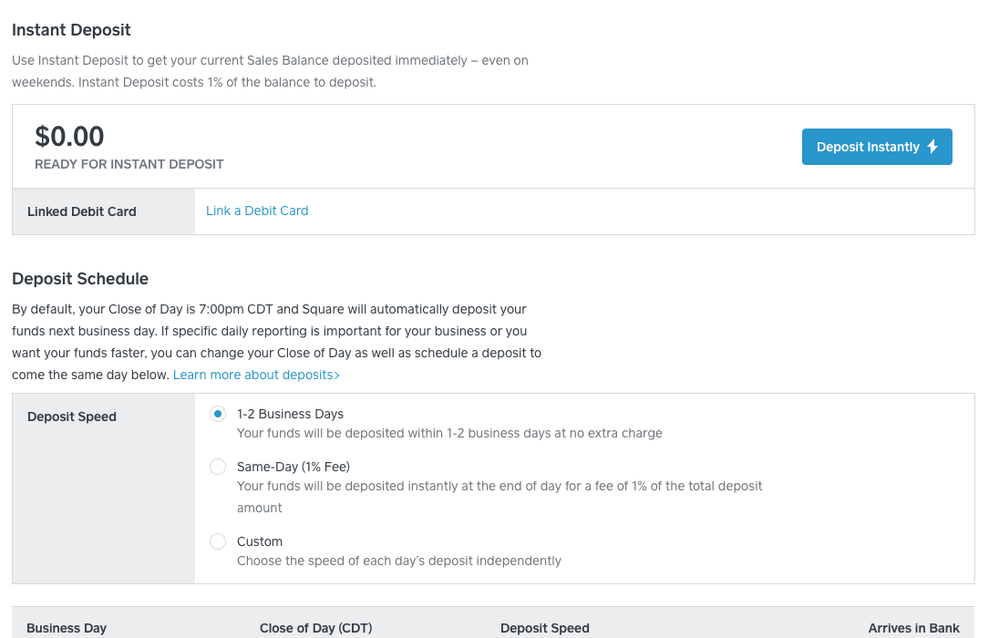
Task: Click the Same-Day fee description text
Action: 499,487
